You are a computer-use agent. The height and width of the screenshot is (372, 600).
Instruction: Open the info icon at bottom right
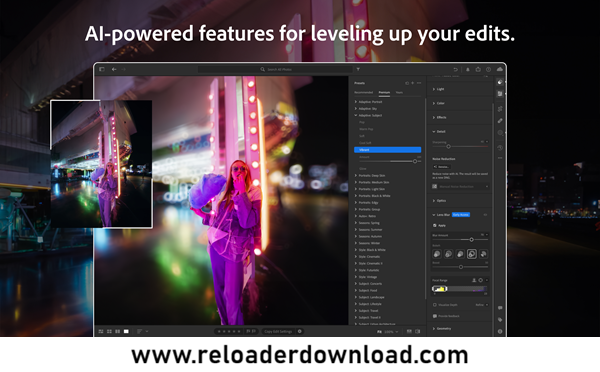coord(500,331)
